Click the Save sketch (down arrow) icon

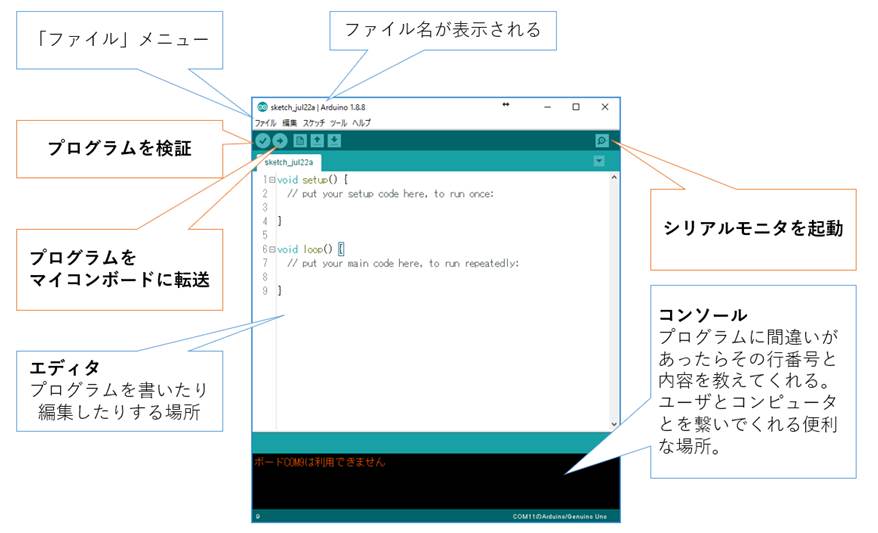[334, 141]
